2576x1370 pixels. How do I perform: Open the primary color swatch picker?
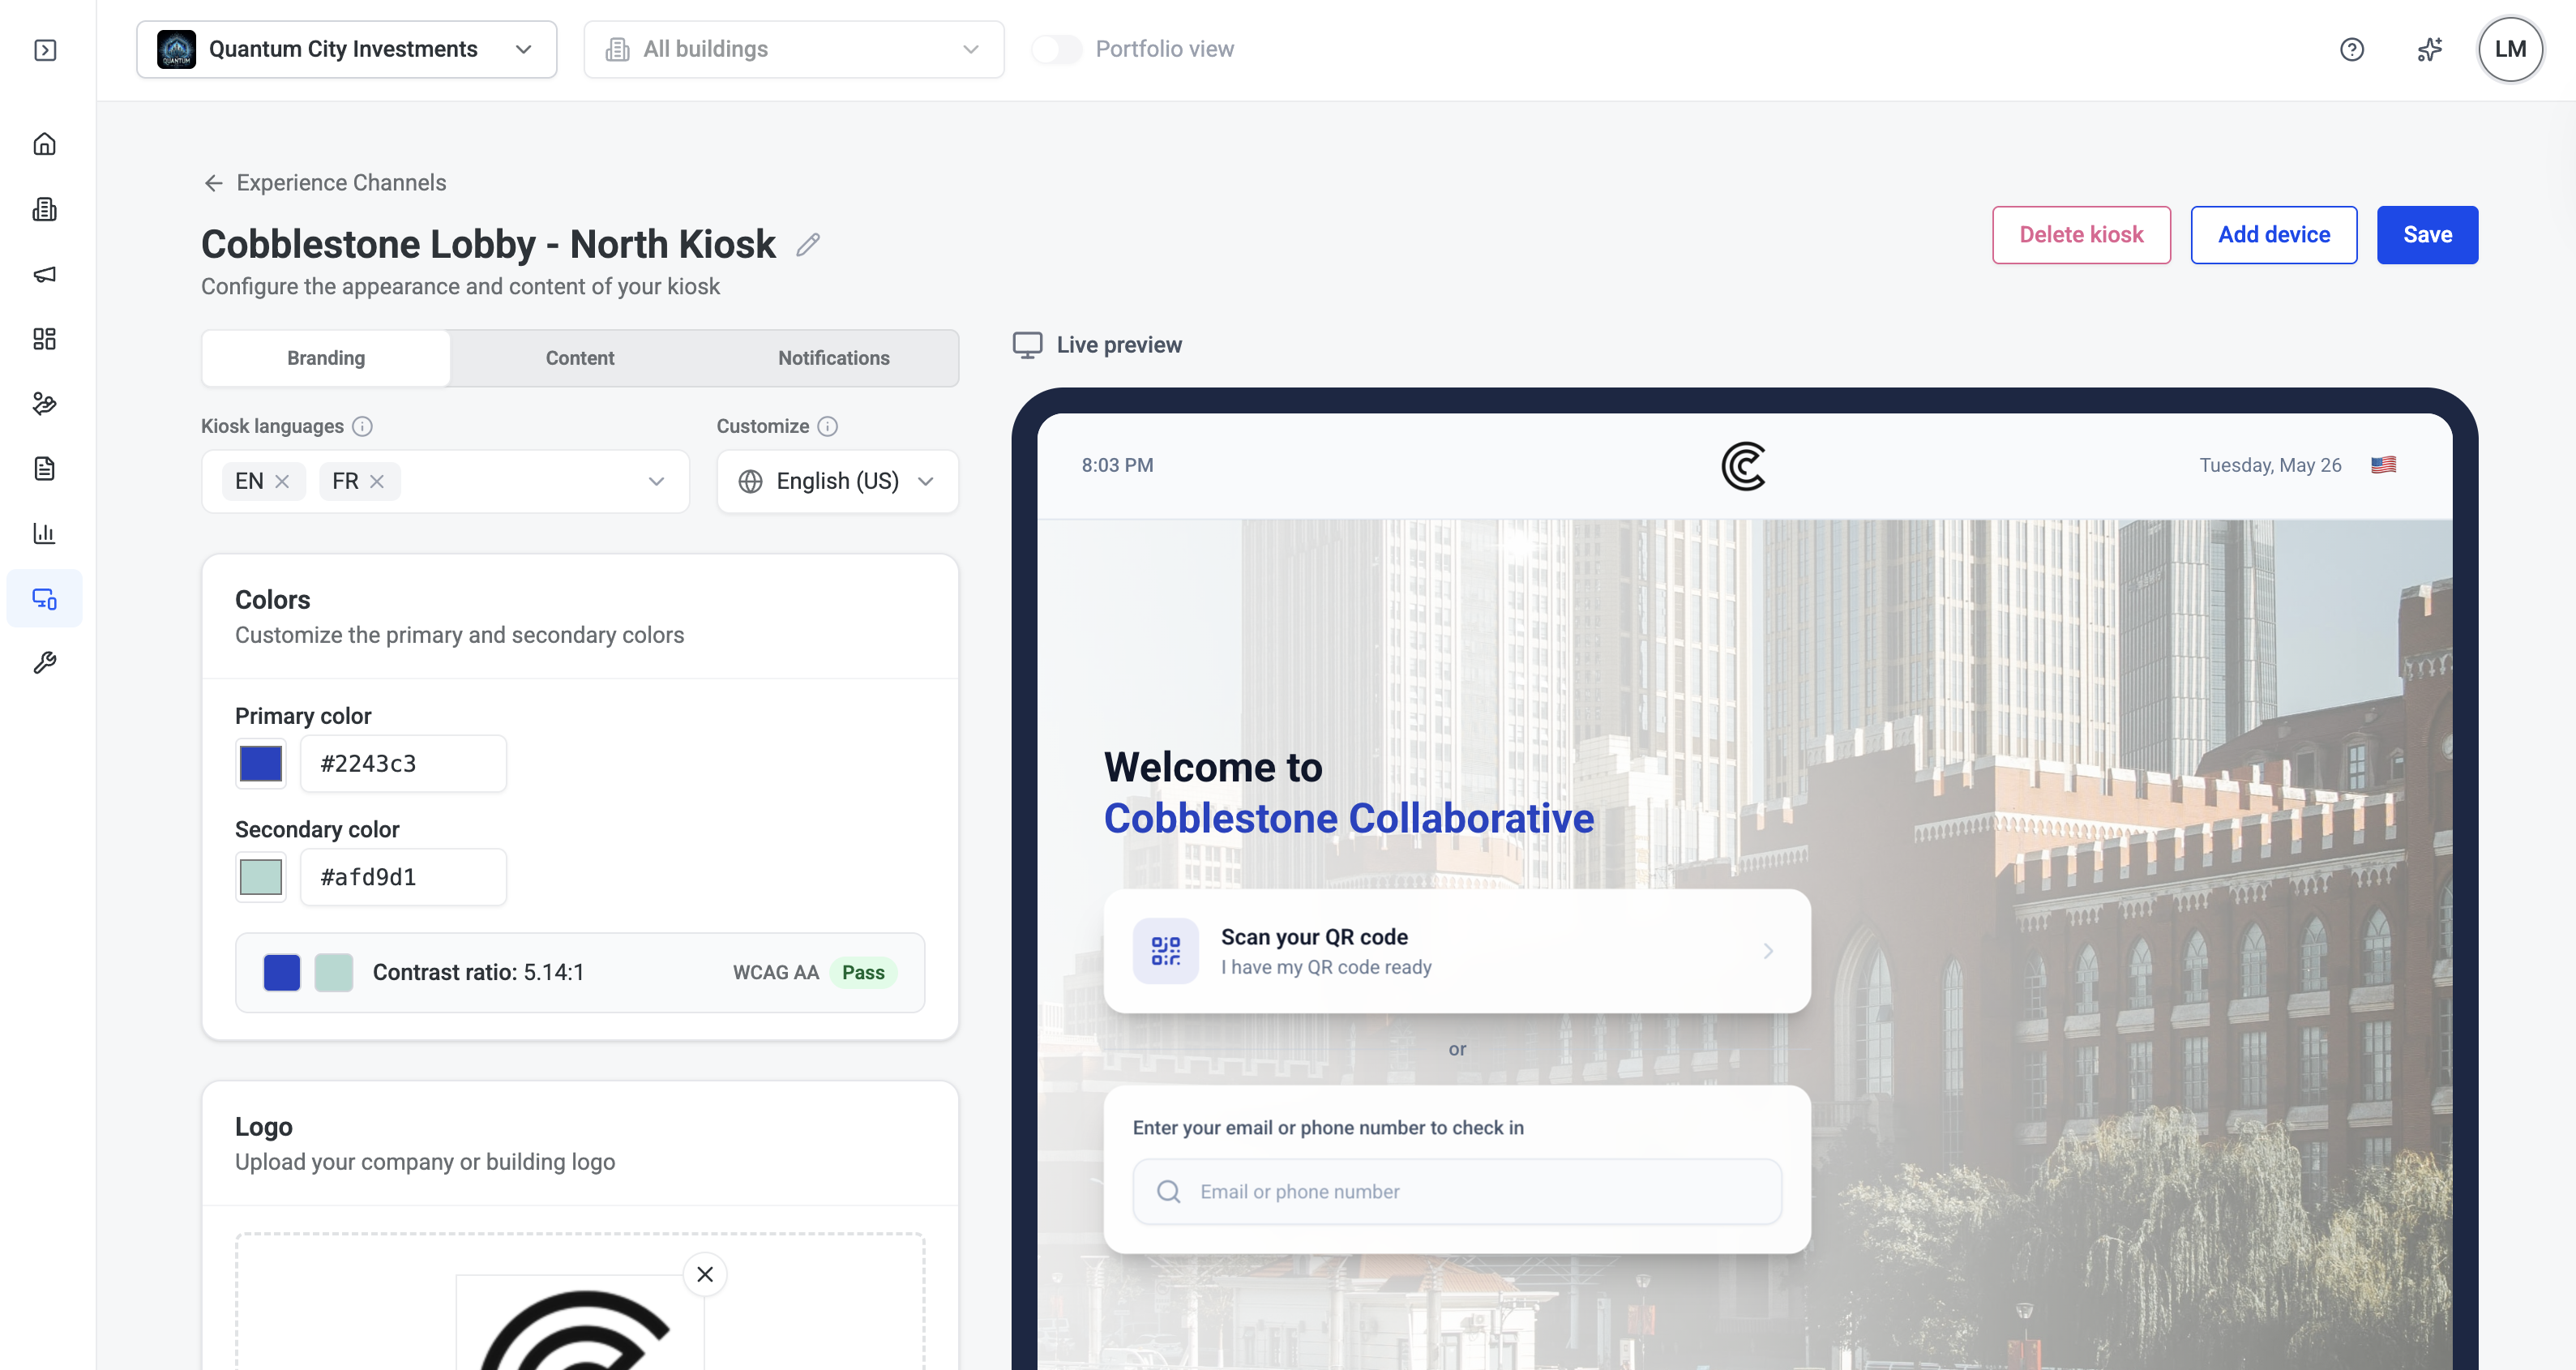click(x=261, y=764)
